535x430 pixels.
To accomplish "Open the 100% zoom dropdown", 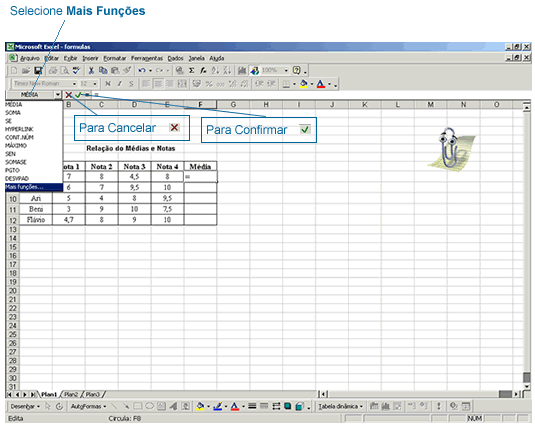I will pos(286,71).
